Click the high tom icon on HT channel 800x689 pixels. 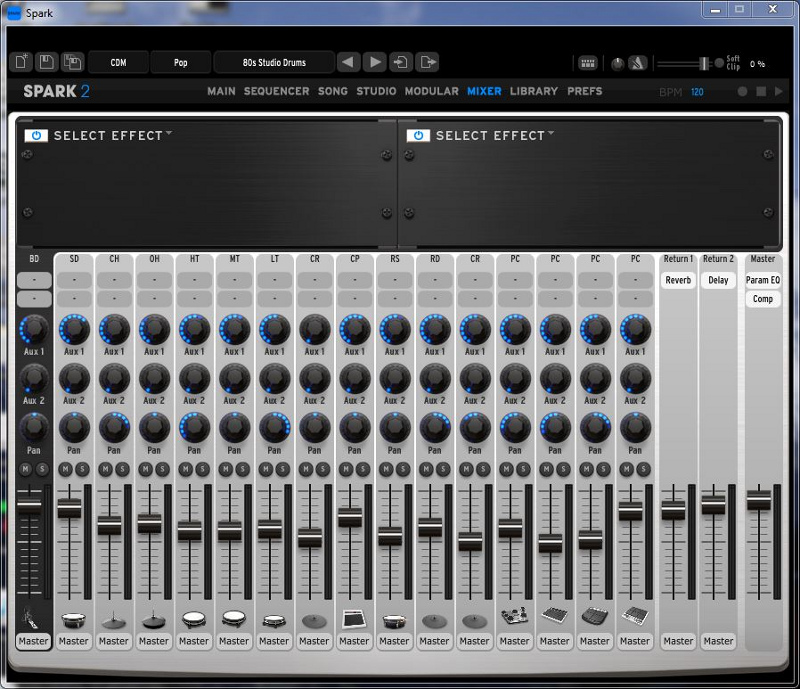point(194,620)
